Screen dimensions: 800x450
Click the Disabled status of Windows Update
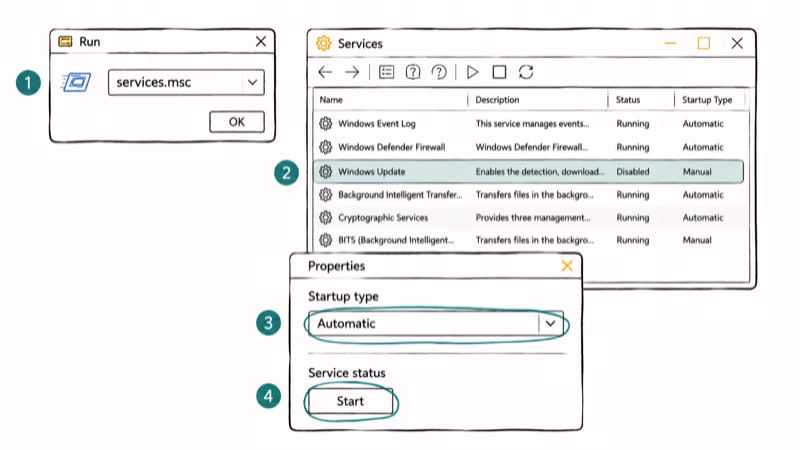click(x=633, y=171)
